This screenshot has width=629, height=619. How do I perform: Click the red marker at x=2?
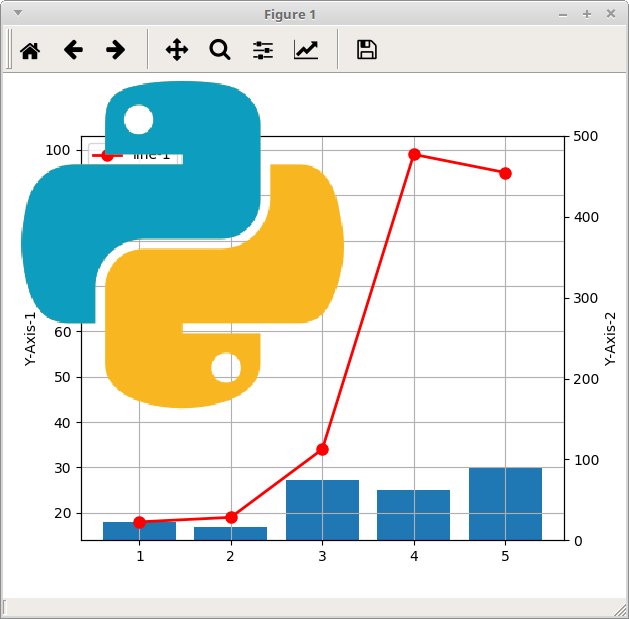(231, 518)
